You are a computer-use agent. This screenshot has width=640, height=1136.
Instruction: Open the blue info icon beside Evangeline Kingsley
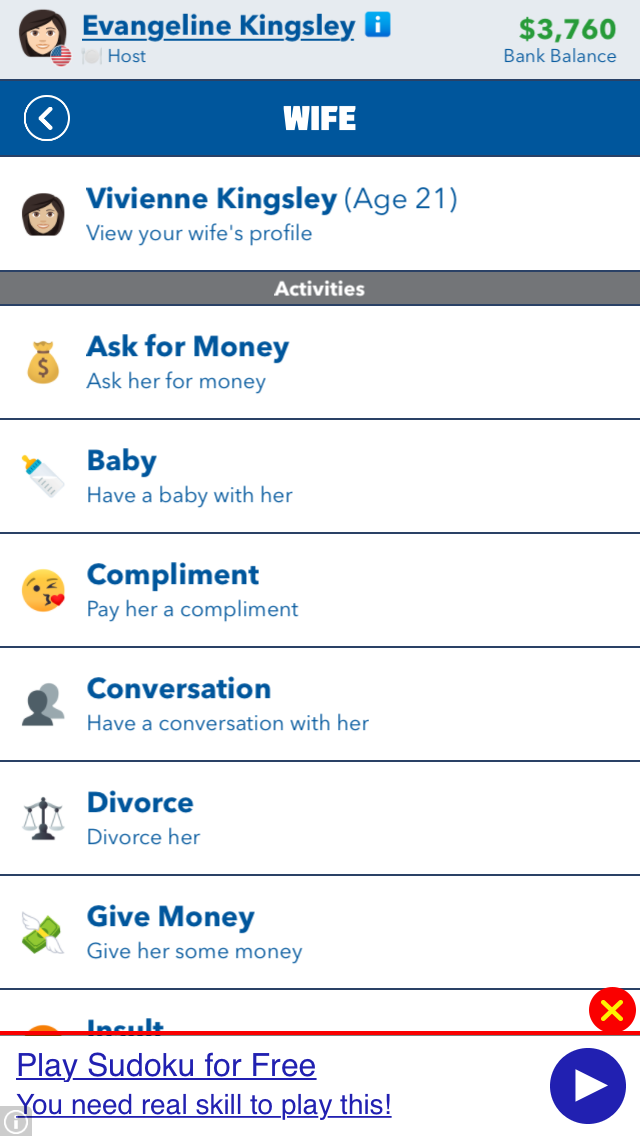[378, 25]
